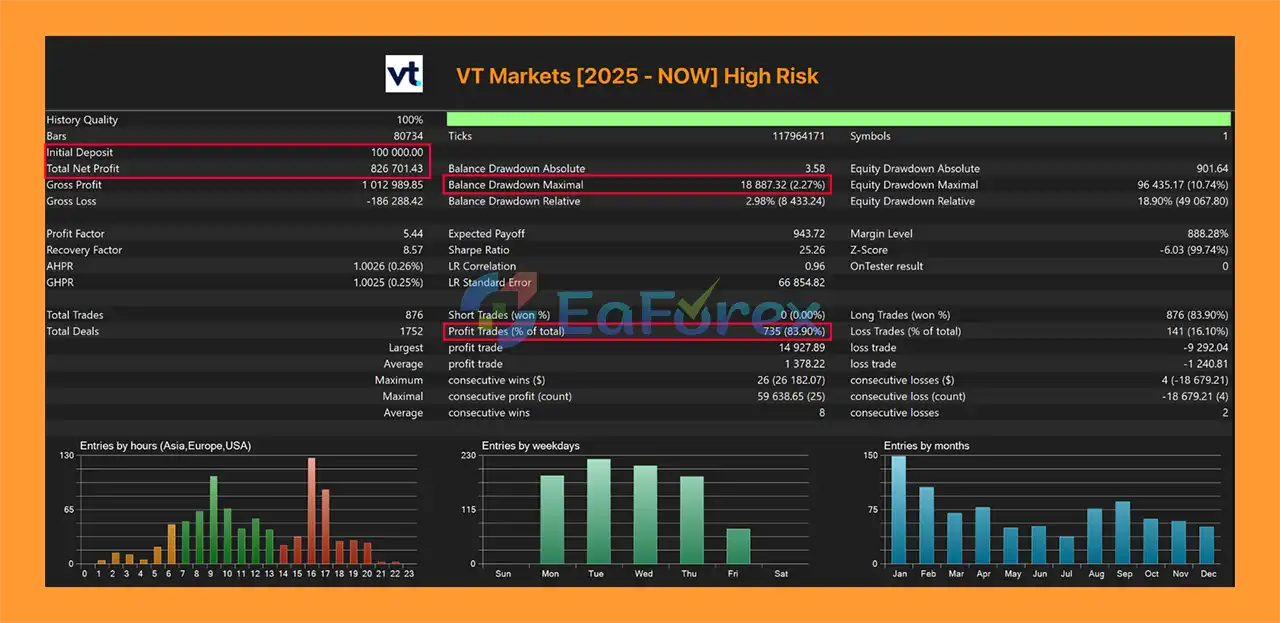Click the Balance Drawdown Maximal highlighted row

coord(637,185)
